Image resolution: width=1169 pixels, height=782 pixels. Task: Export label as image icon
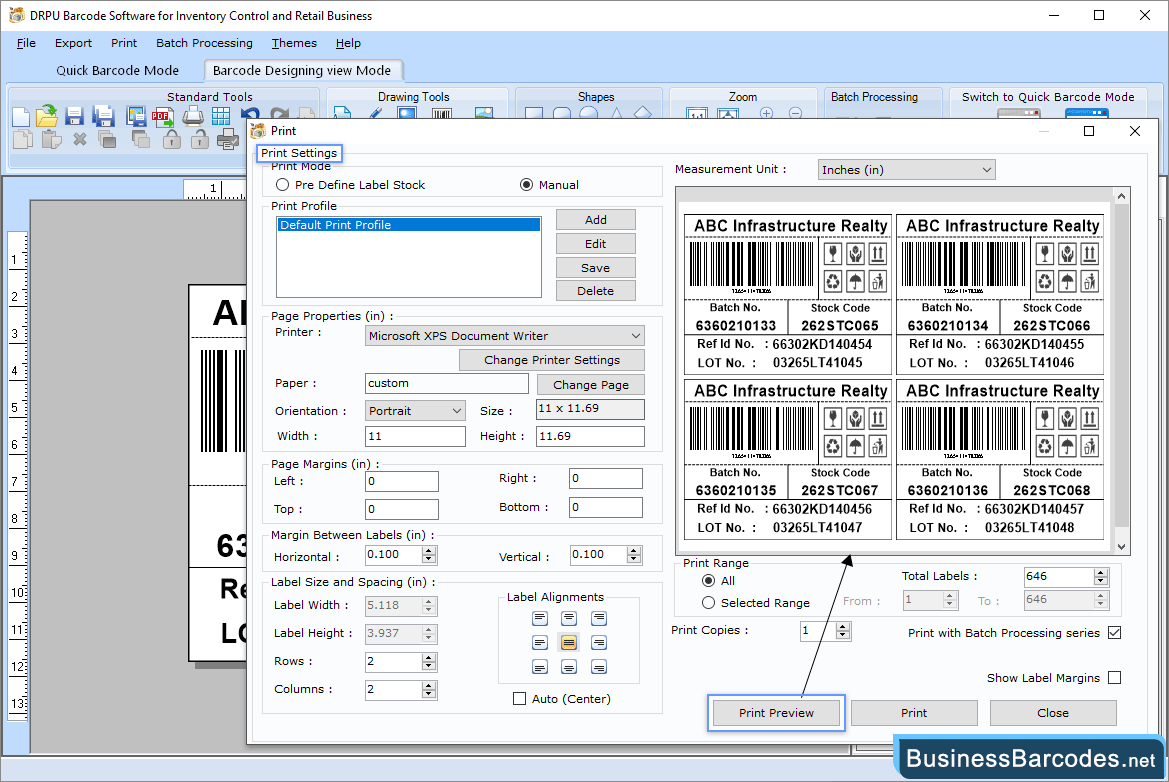[x=136, y=116]
